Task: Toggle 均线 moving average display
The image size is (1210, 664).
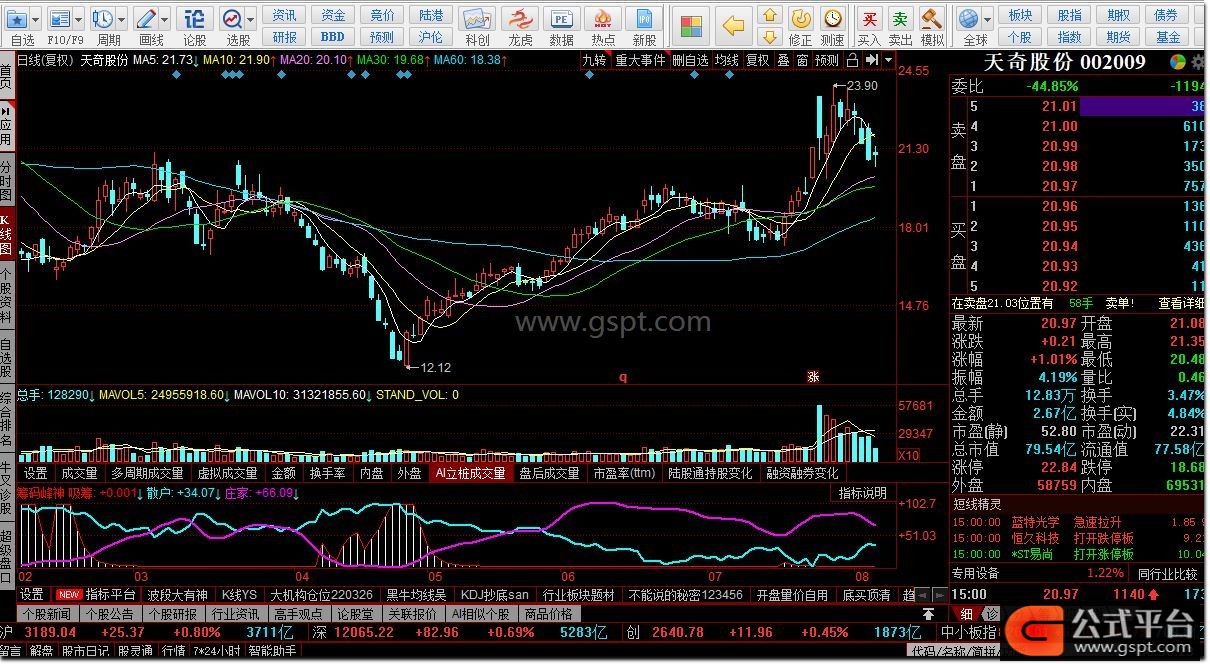Action: [x=727, y=60]
